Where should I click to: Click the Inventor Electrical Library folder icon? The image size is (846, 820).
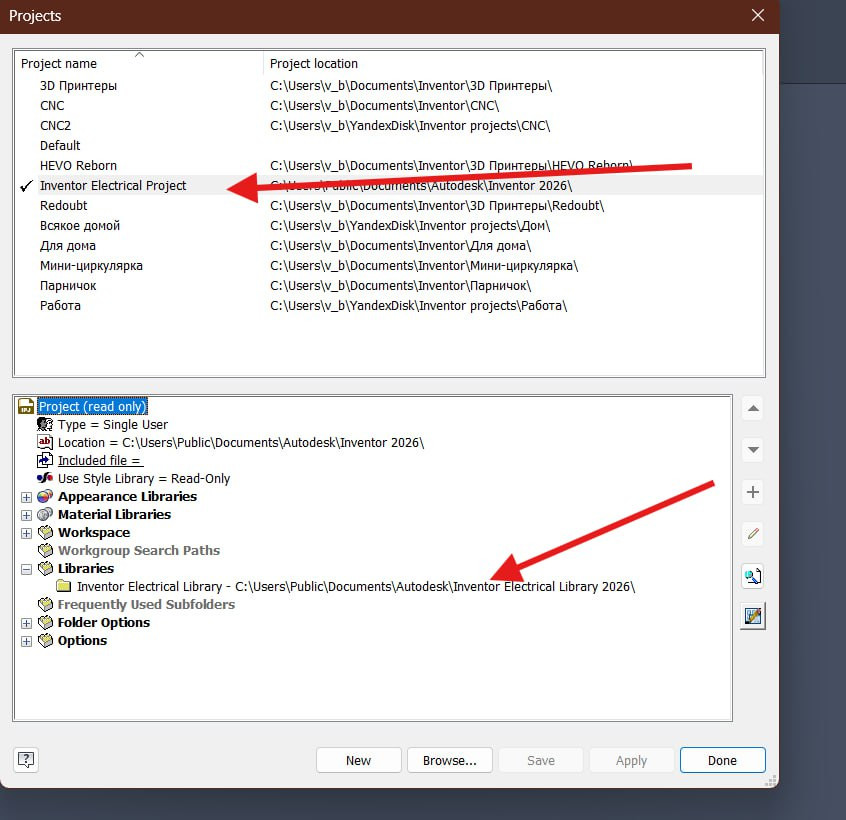click(64, 586)
